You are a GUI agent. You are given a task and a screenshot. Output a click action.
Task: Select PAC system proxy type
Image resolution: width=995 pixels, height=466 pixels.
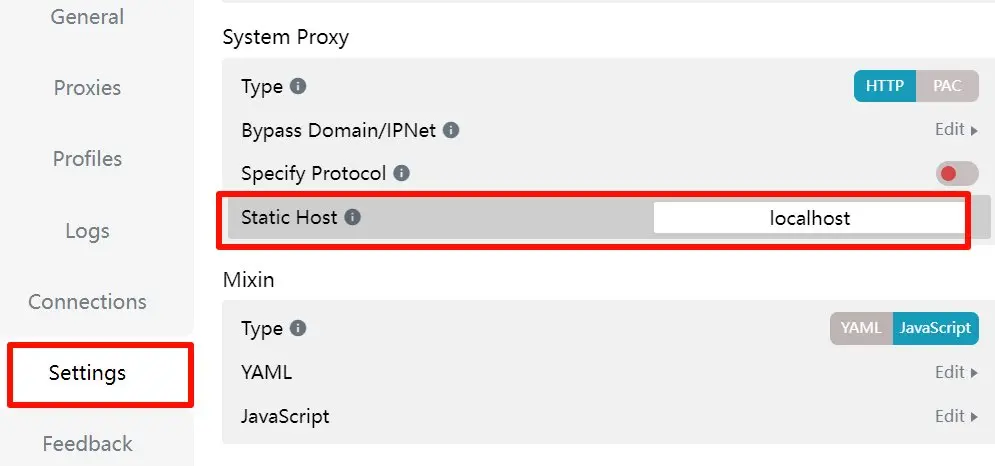[x=947, y=86]
